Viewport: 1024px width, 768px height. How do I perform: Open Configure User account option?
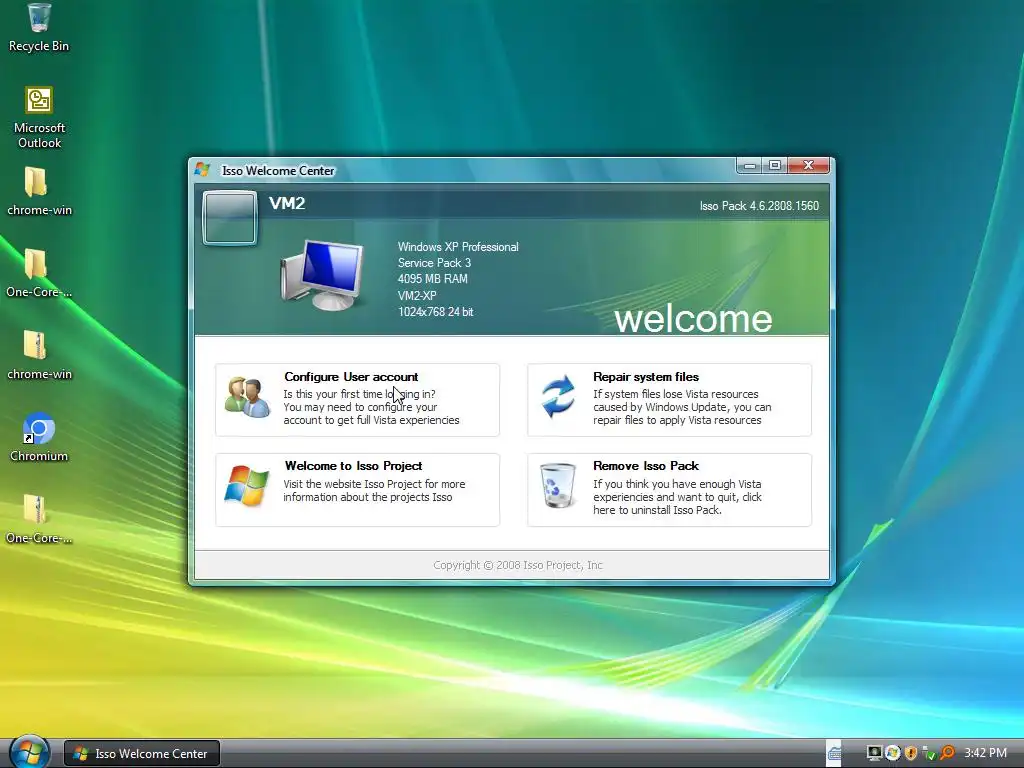pos(357,400)
